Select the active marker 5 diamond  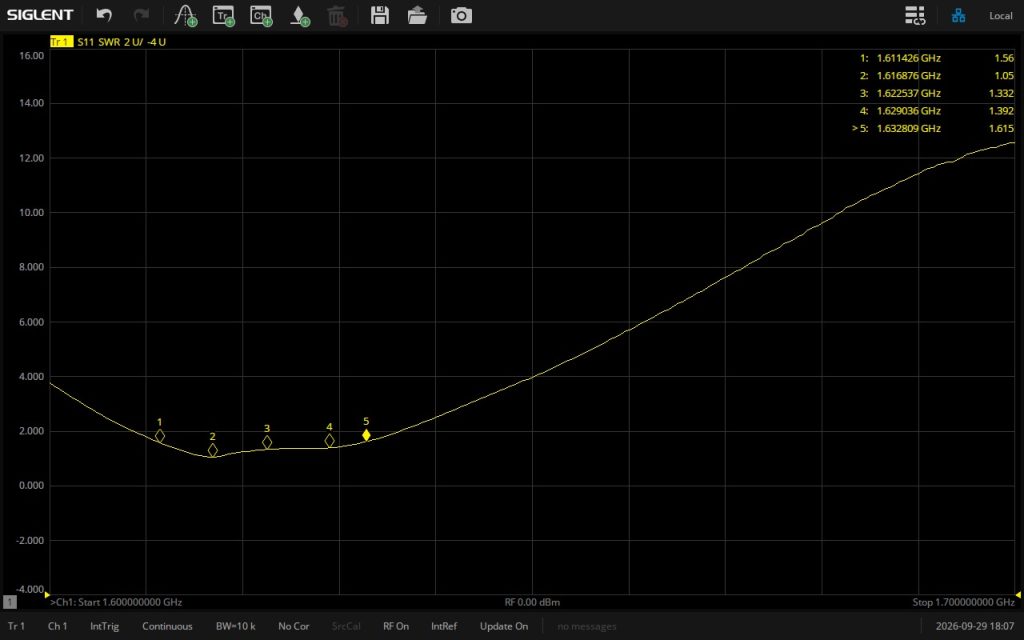click(x=366, y=436)
